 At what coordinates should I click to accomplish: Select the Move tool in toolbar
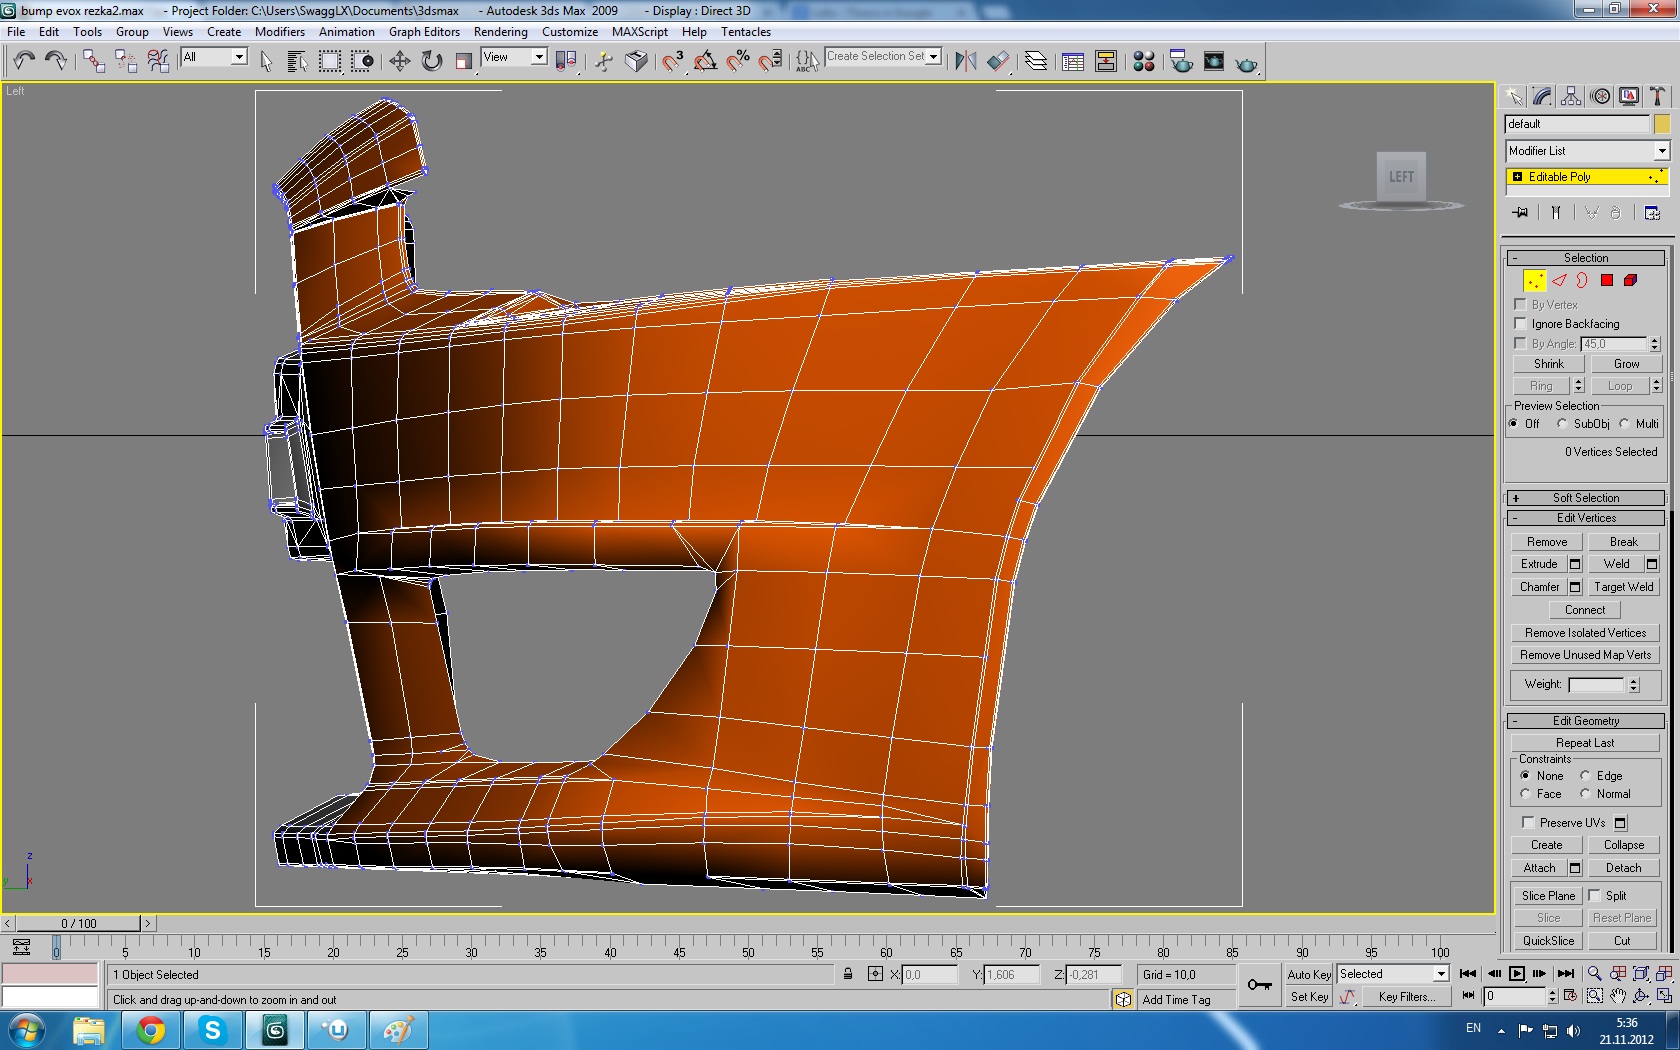399,62
